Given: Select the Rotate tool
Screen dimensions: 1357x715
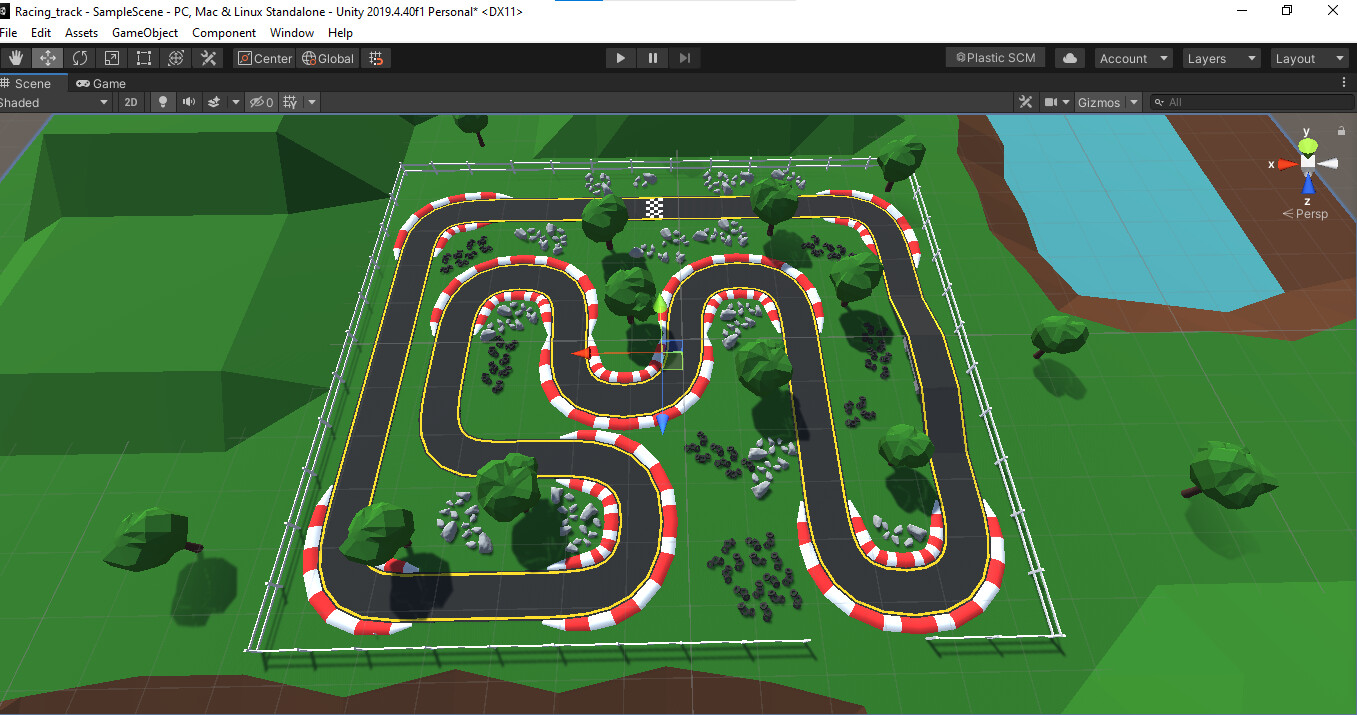Looking at the screenshot, I should coord(79,57).
